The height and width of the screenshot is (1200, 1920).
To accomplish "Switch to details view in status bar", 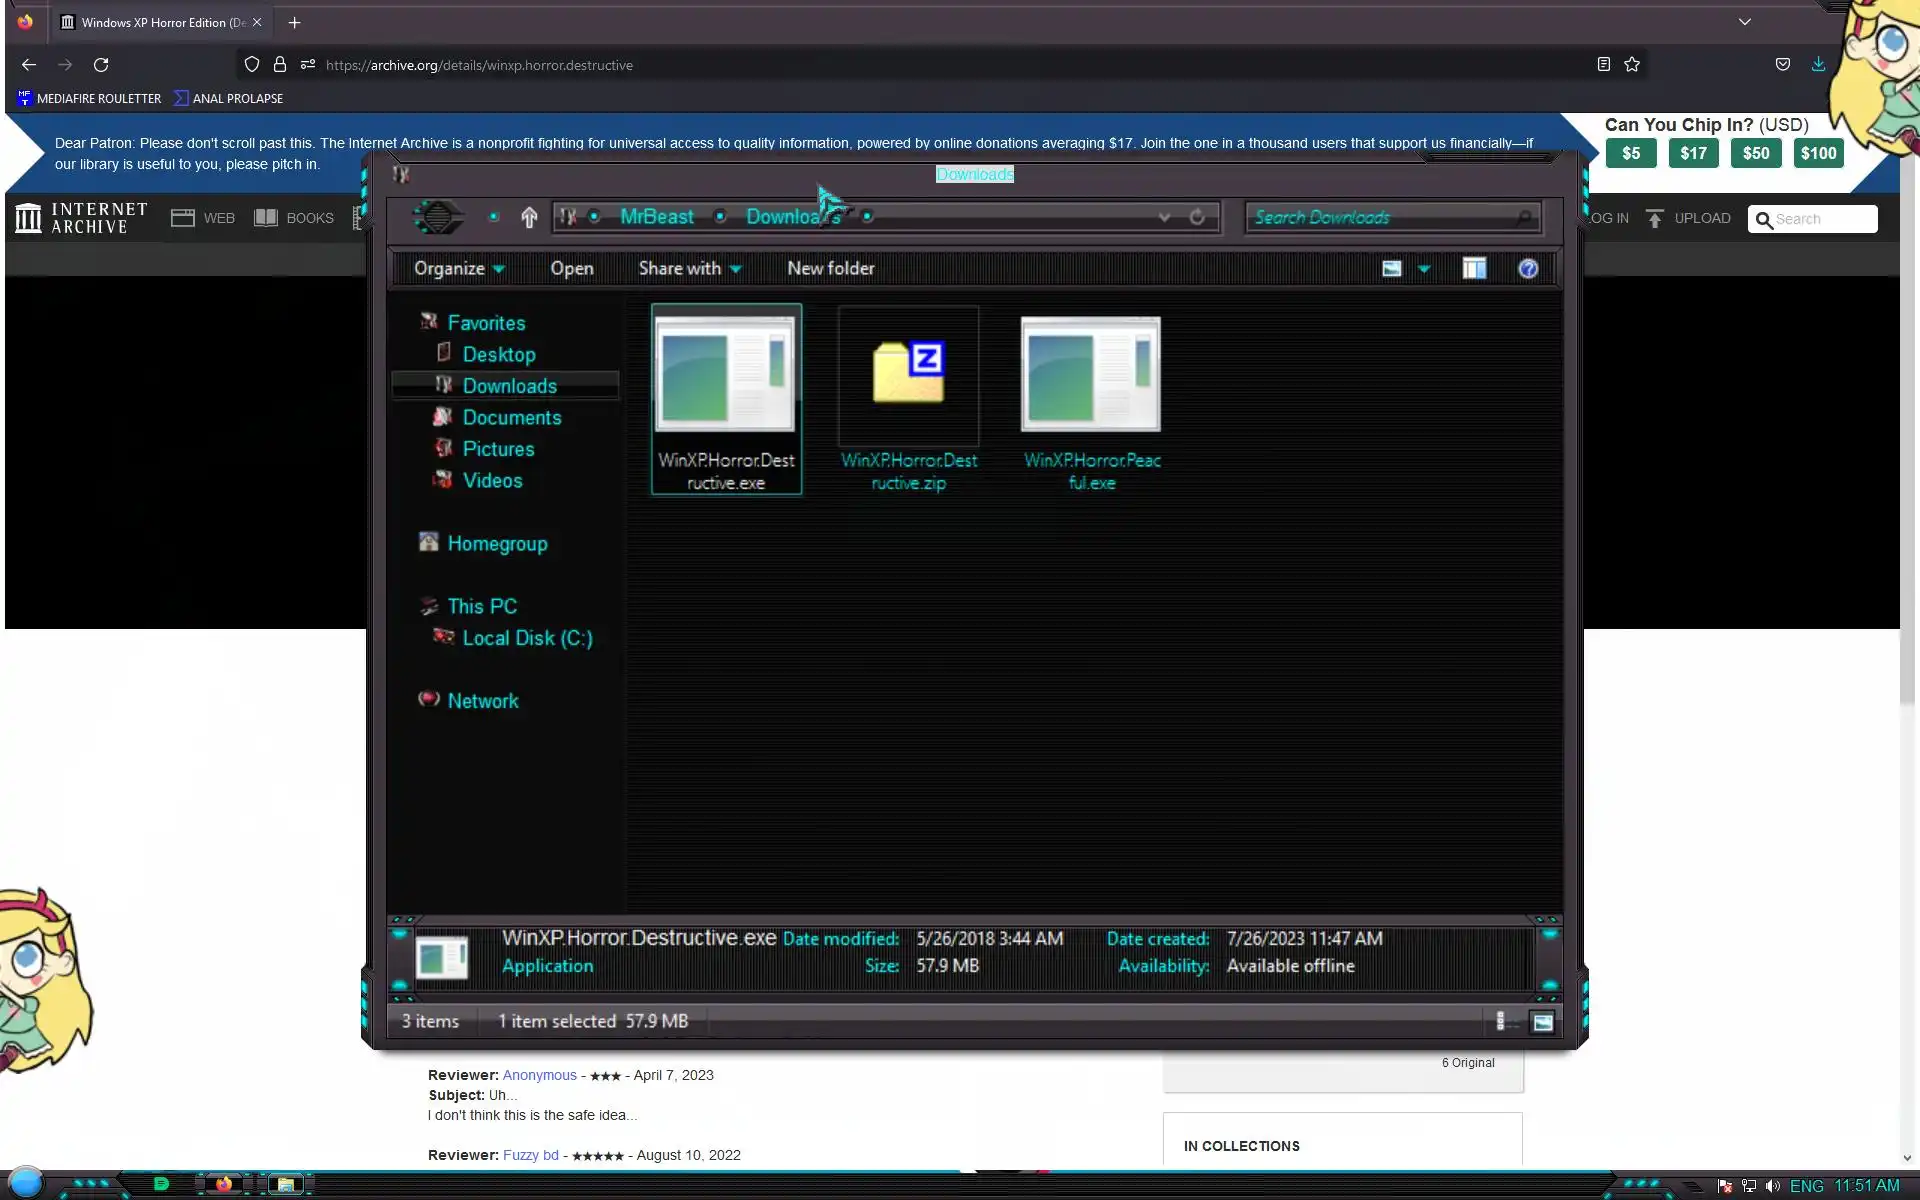I will pyautogui.click(x=1501, y=1021).
